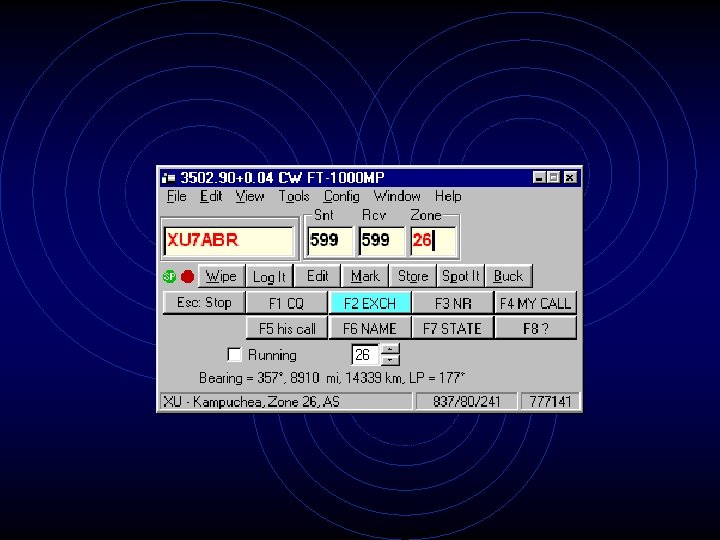The height and width of the screenshot is (540, 720).
Task: Click the Rcv field showing 599
Action: click(x=382, y=240)
